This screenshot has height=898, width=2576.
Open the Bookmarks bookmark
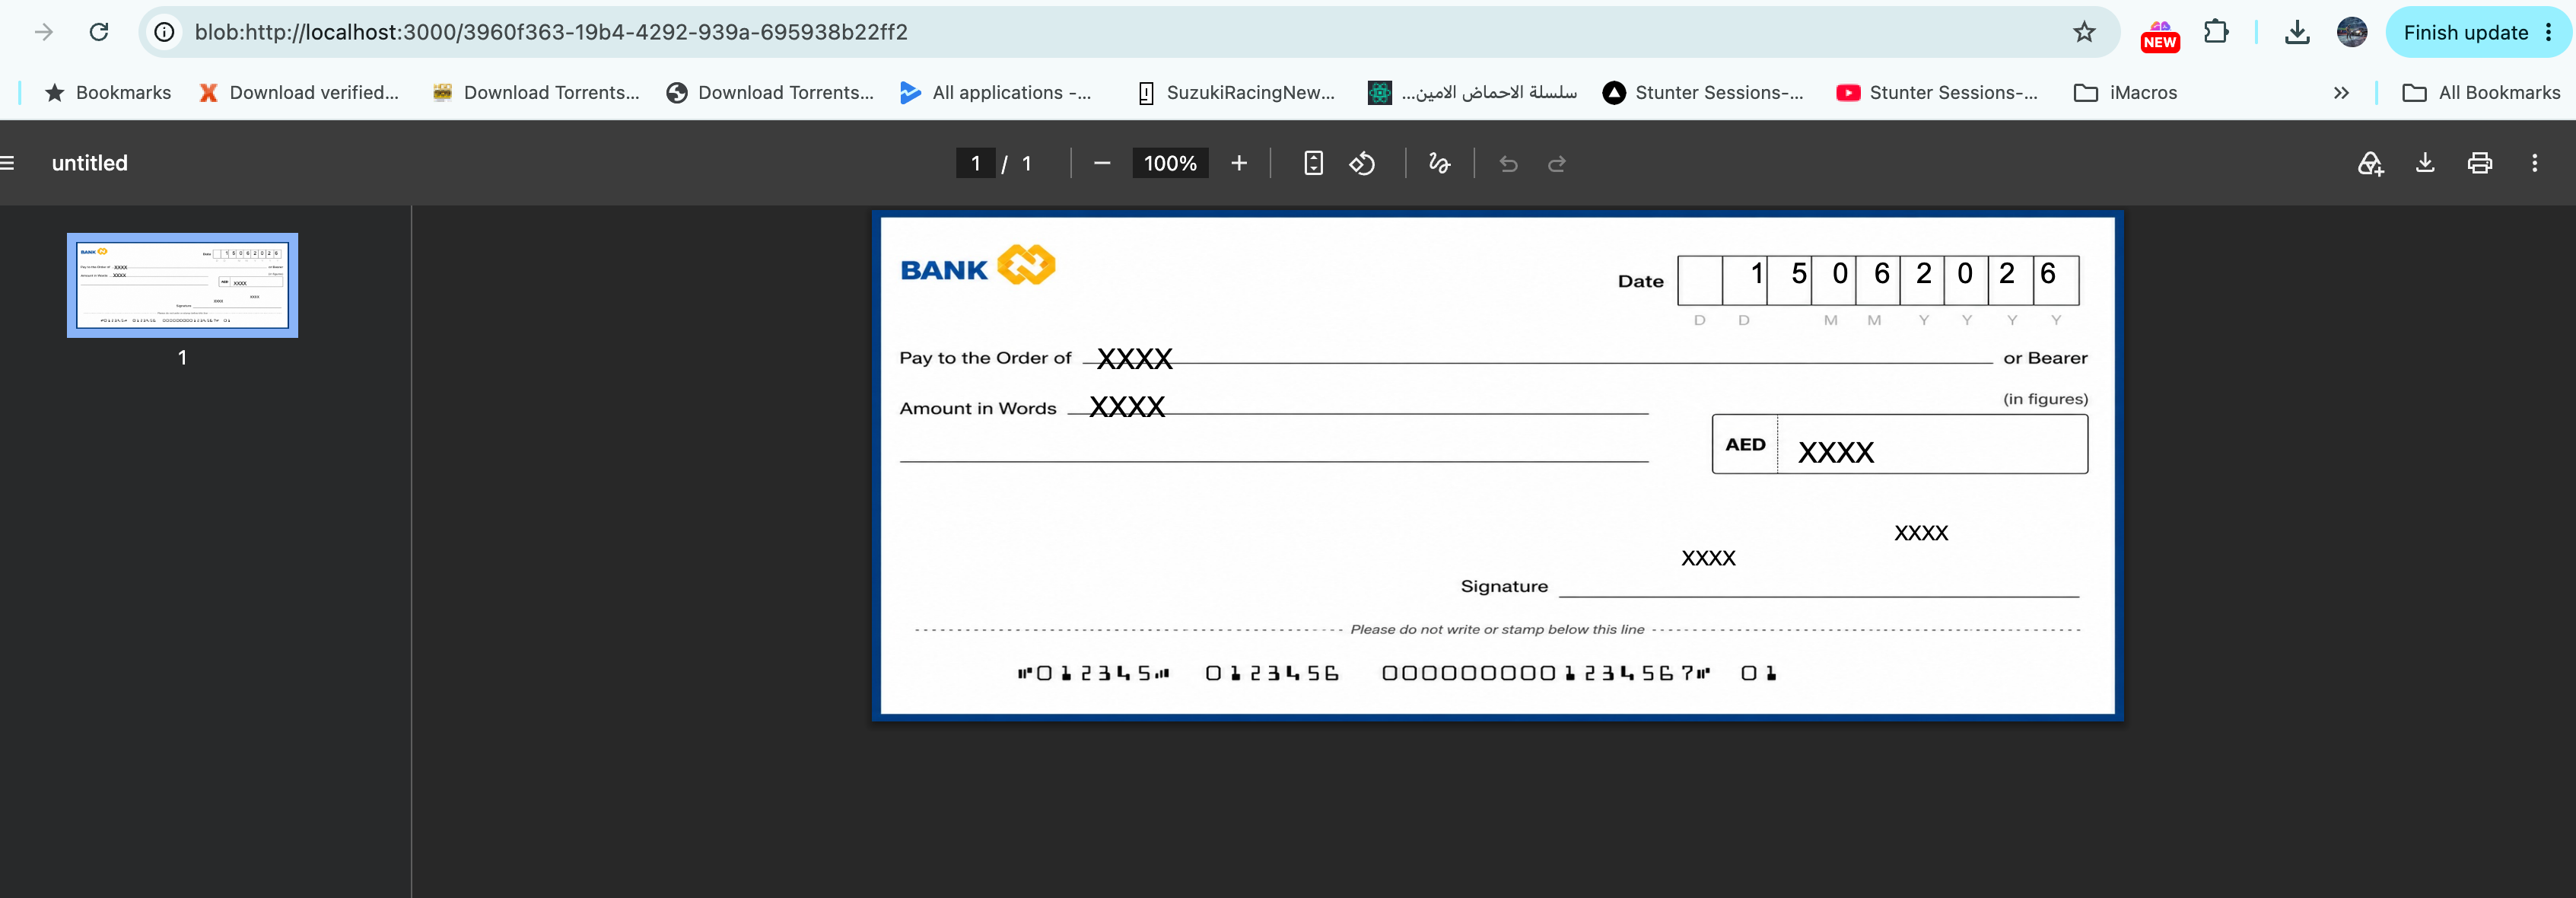pos(109,92)
